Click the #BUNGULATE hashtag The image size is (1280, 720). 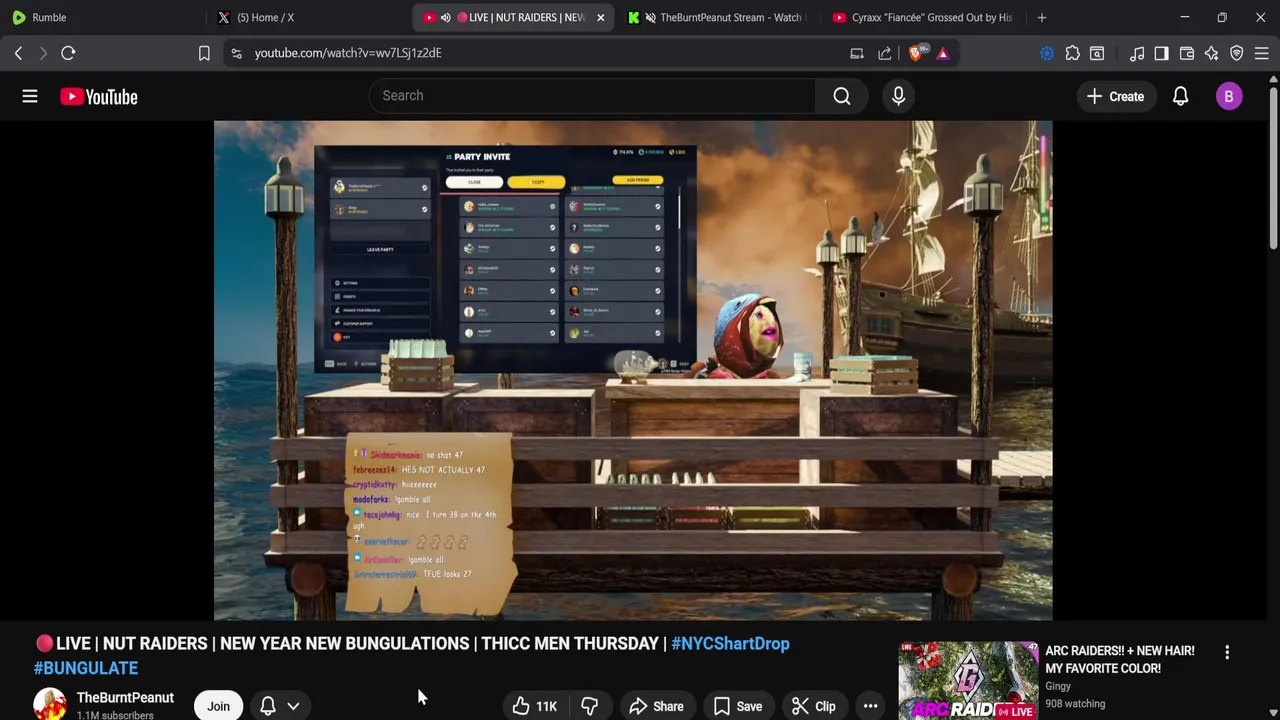86,668
